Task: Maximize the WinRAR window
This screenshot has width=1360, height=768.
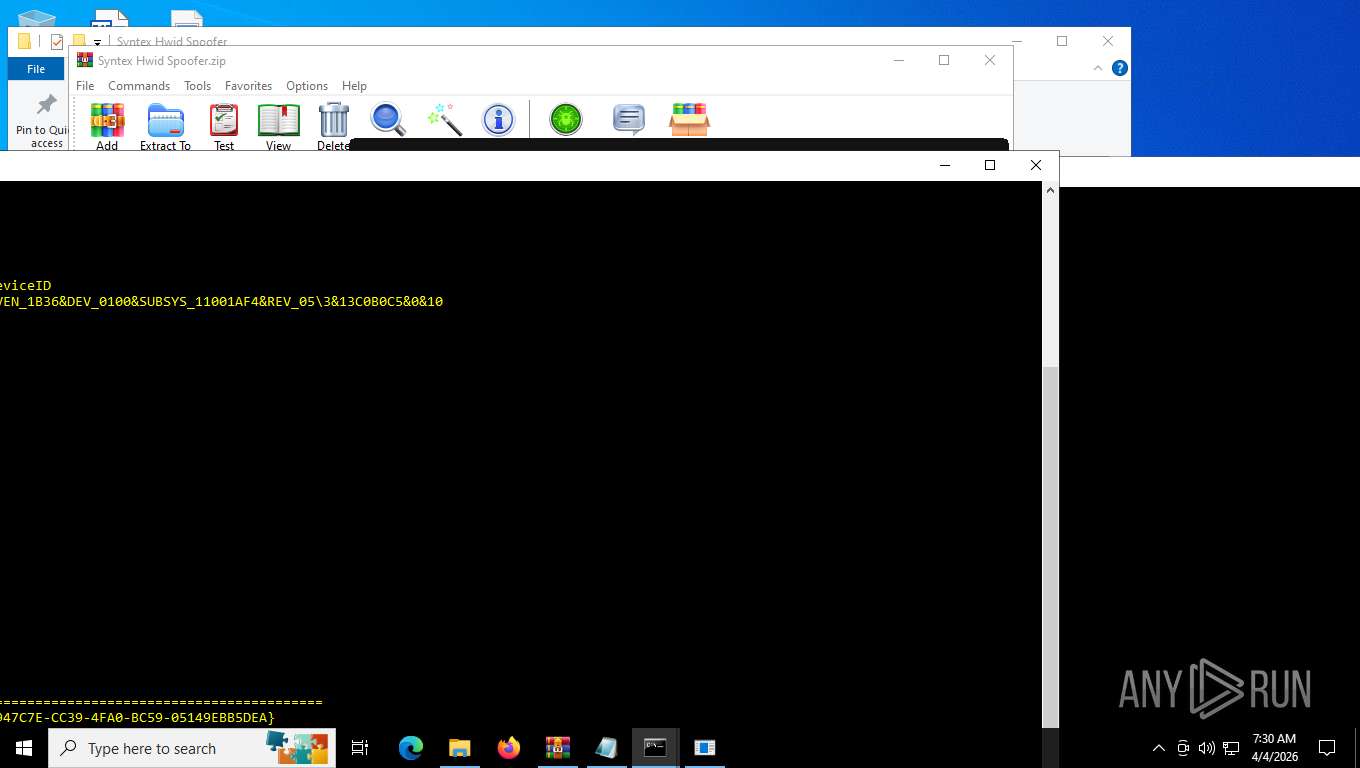Action: pos(943,60)
